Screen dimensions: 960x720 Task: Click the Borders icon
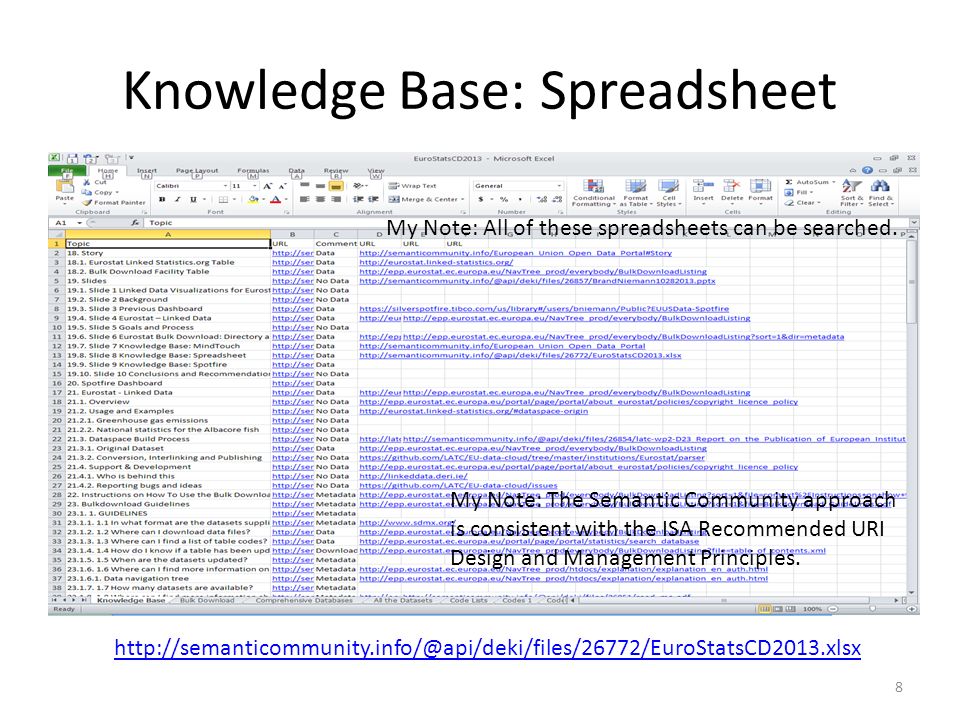pos(223,199)
